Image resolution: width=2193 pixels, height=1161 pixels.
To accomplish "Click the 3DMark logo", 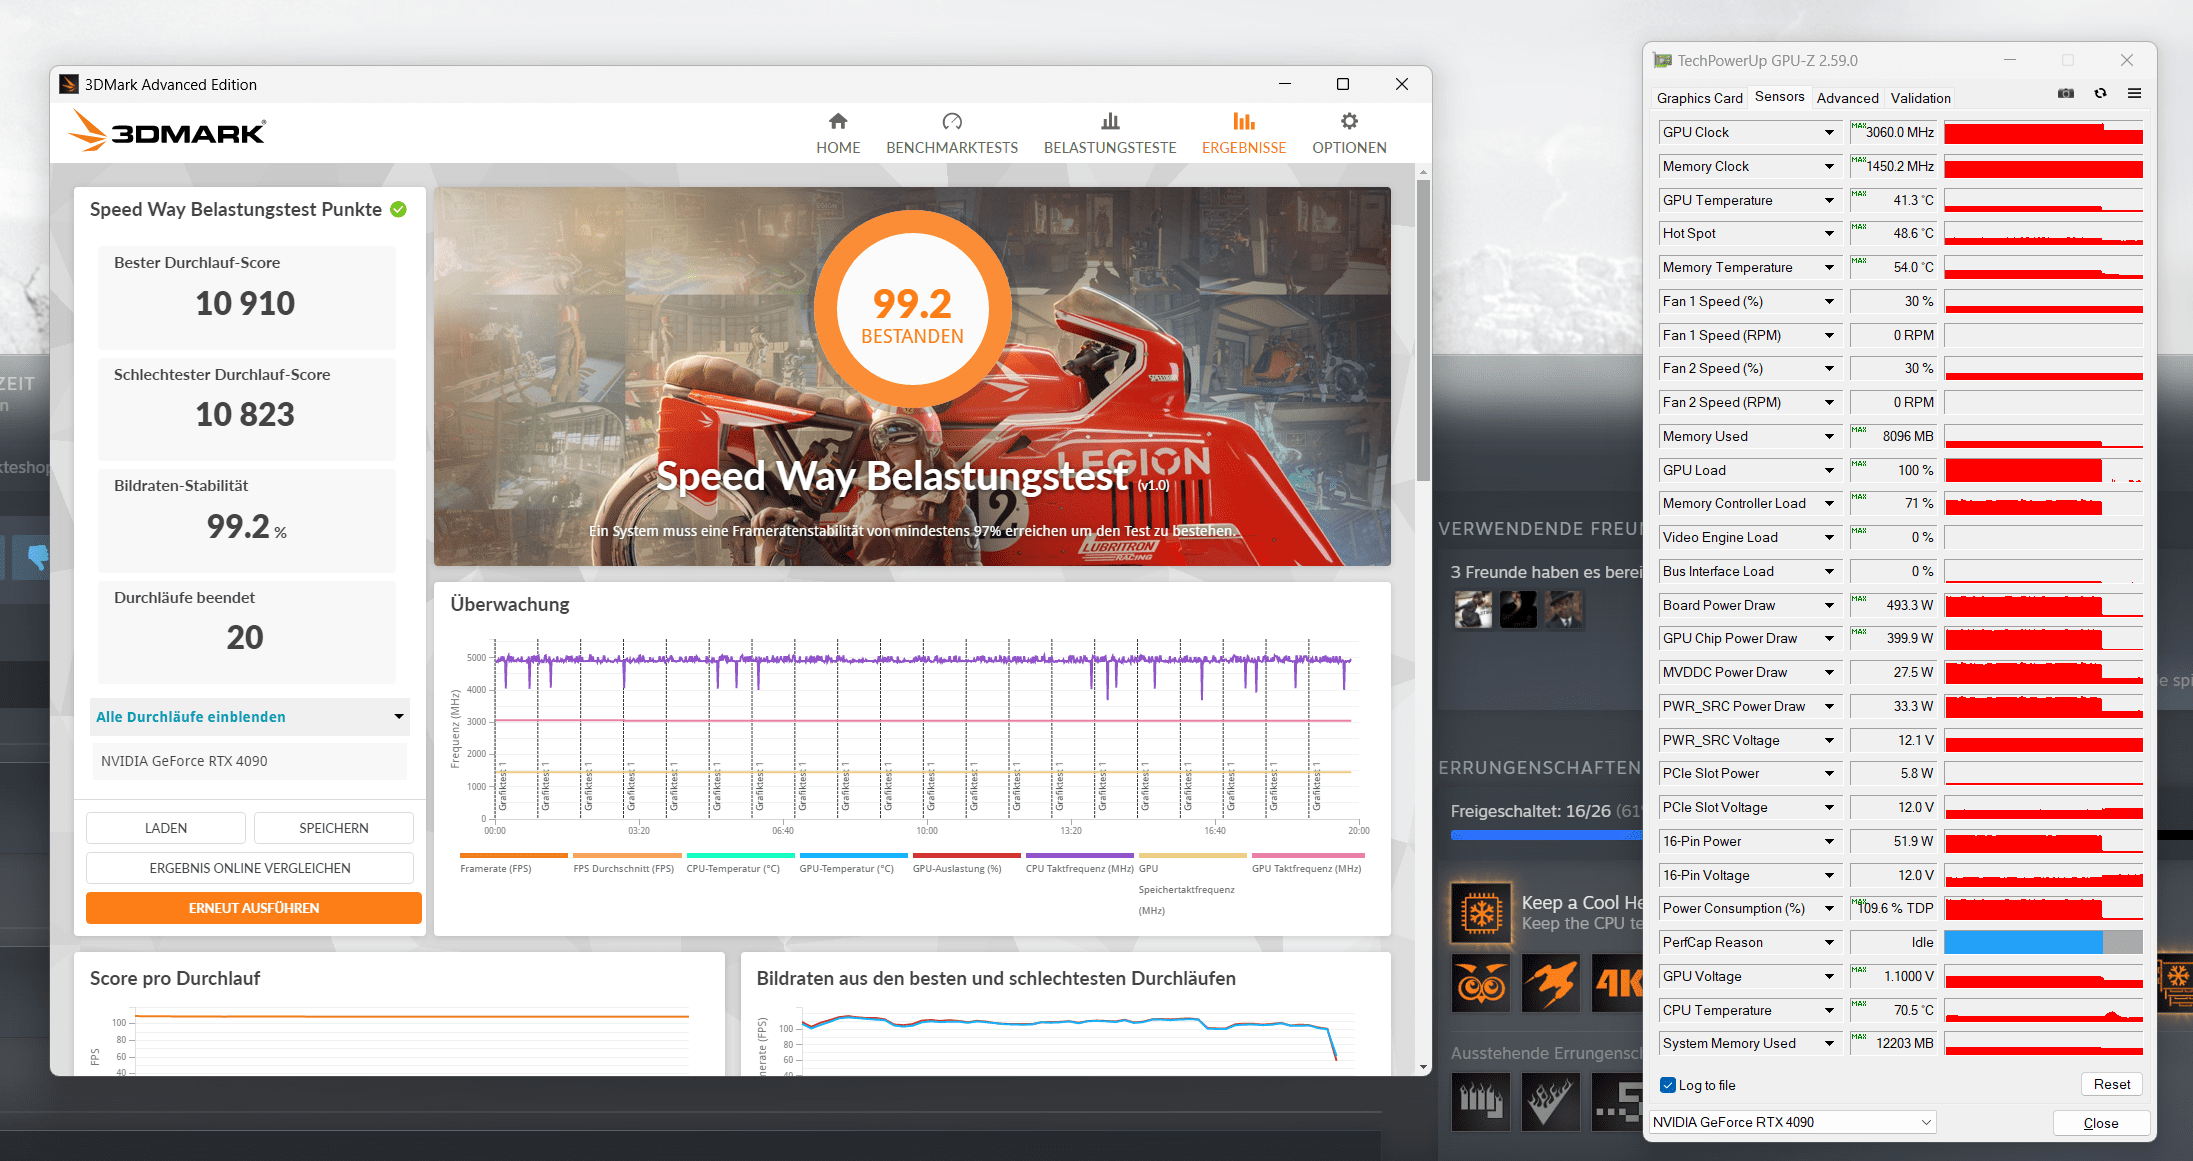I will click(168, 131).
